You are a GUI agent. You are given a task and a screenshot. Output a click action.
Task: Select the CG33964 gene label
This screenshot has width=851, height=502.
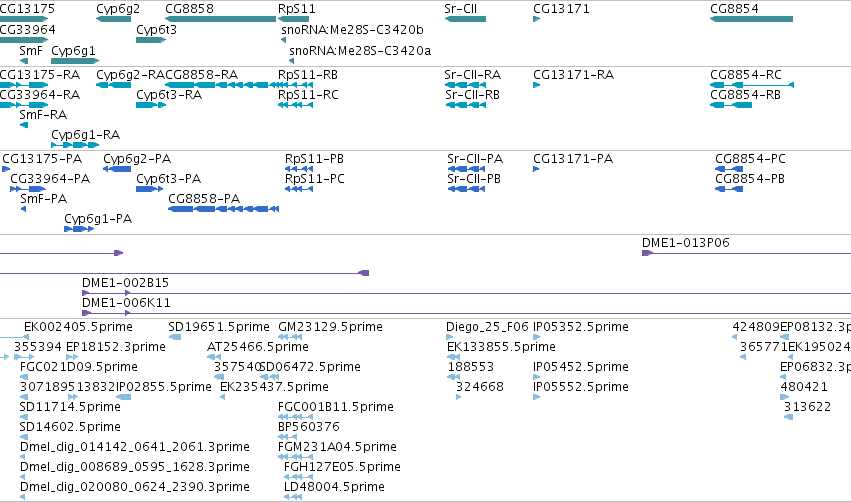pyautogui.click(x=28, y=30)
